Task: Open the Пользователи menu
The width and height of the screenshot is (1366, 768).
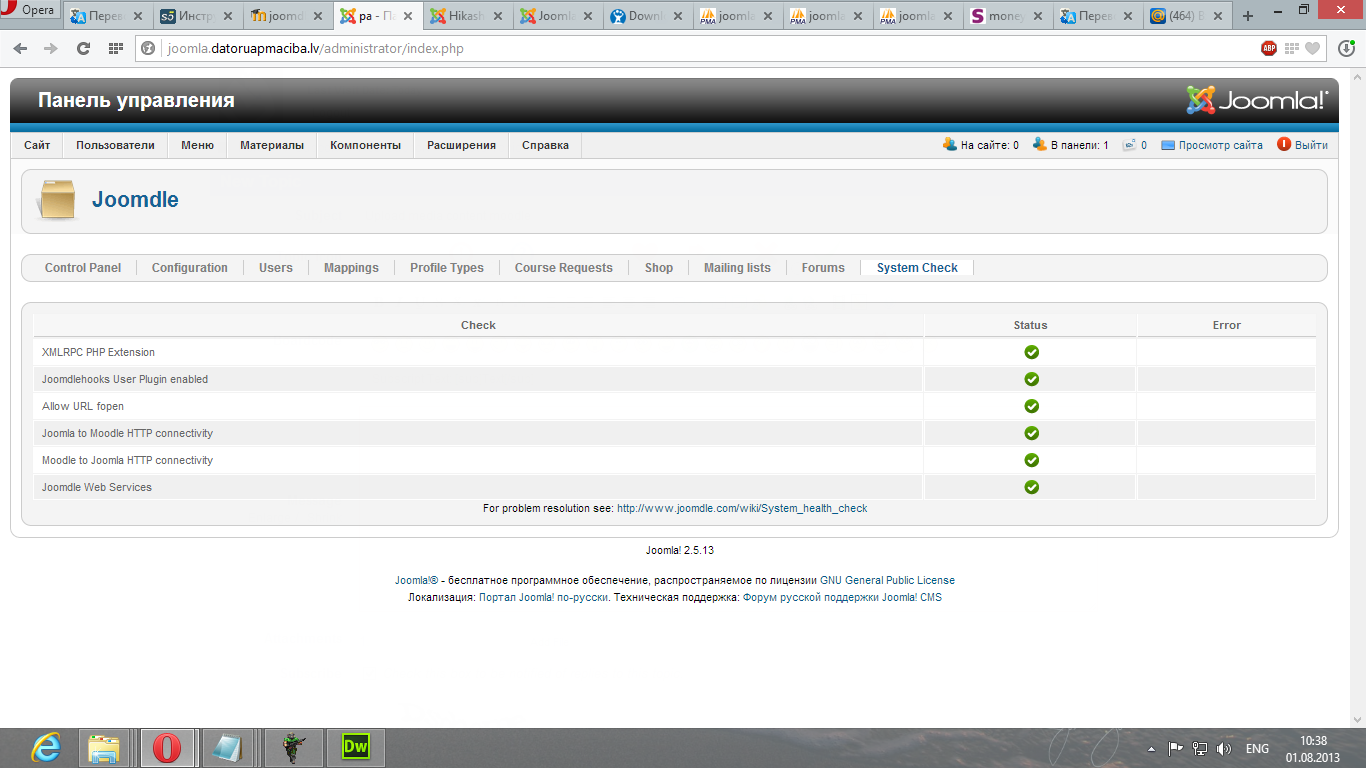Action: [x=115, y=145]
